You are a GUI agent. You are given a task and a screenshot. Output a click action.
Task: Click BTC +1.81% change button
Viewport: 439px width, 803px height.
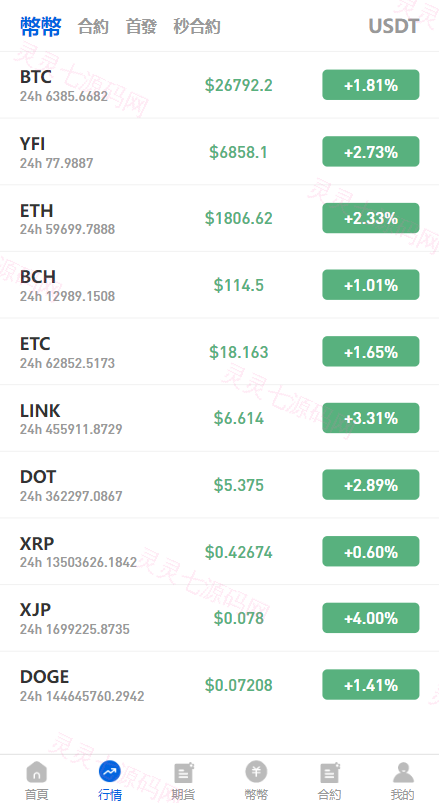[x=371, y=85]
